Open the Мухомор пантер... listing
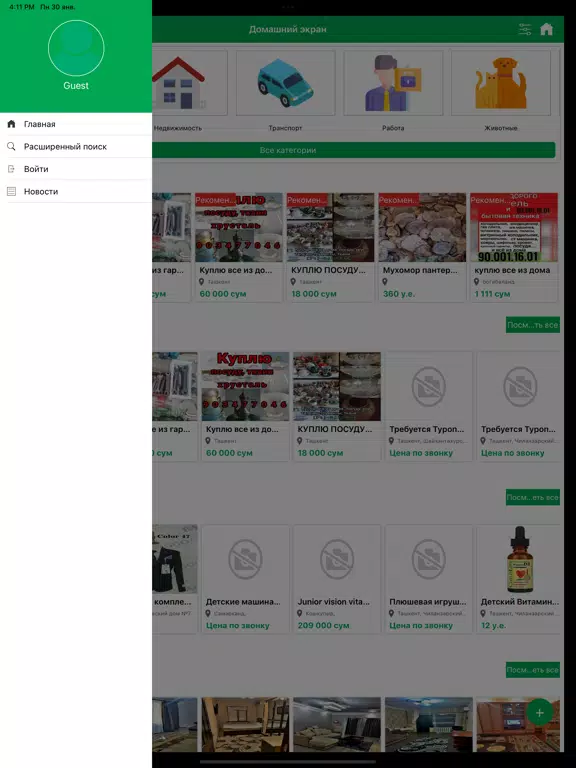The image size is (576, 768). 422,247
